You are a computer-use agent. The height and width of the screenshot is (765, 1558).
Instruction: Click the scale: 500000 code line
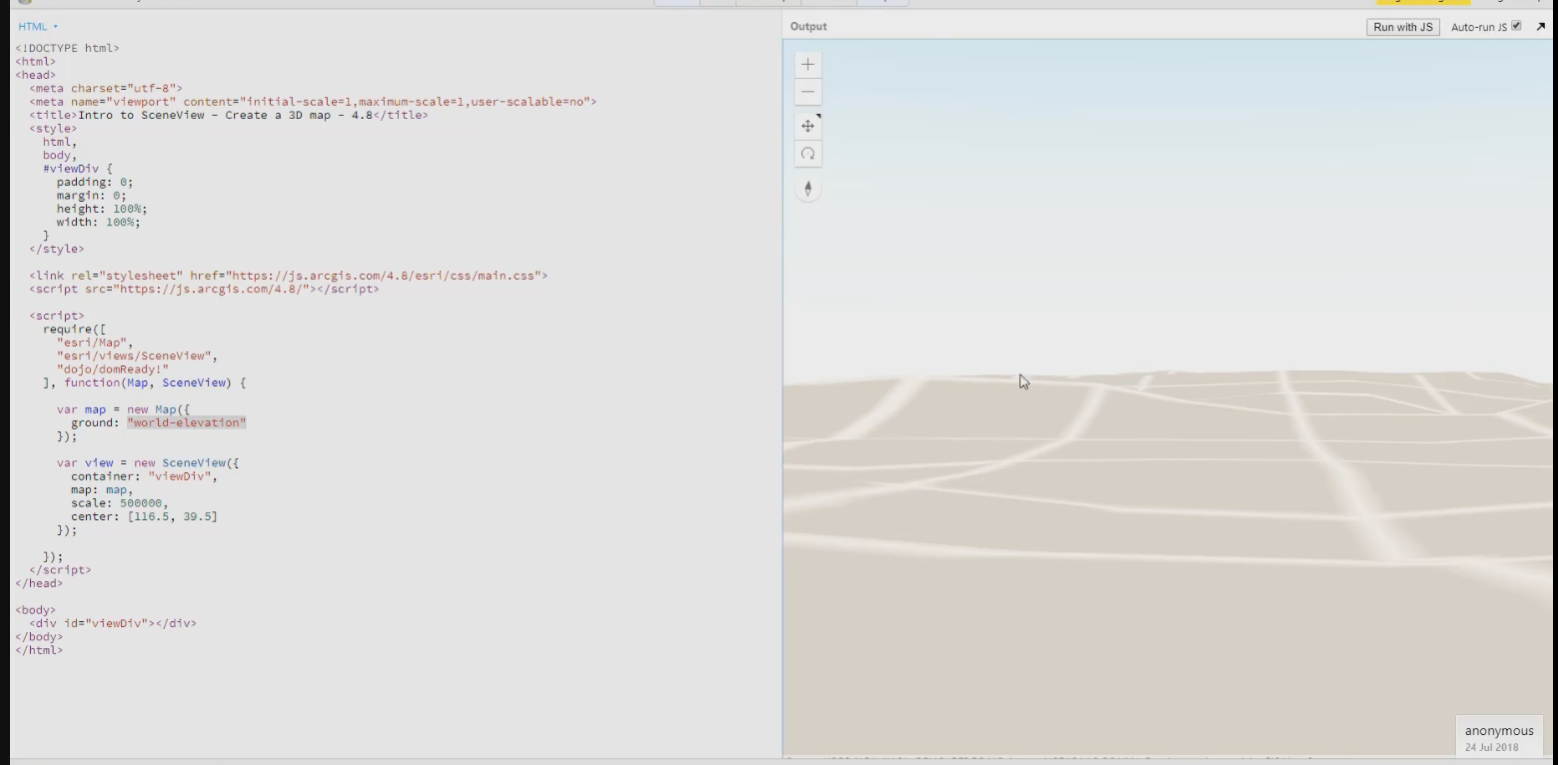pyautogui.click(x=120, y=503)
